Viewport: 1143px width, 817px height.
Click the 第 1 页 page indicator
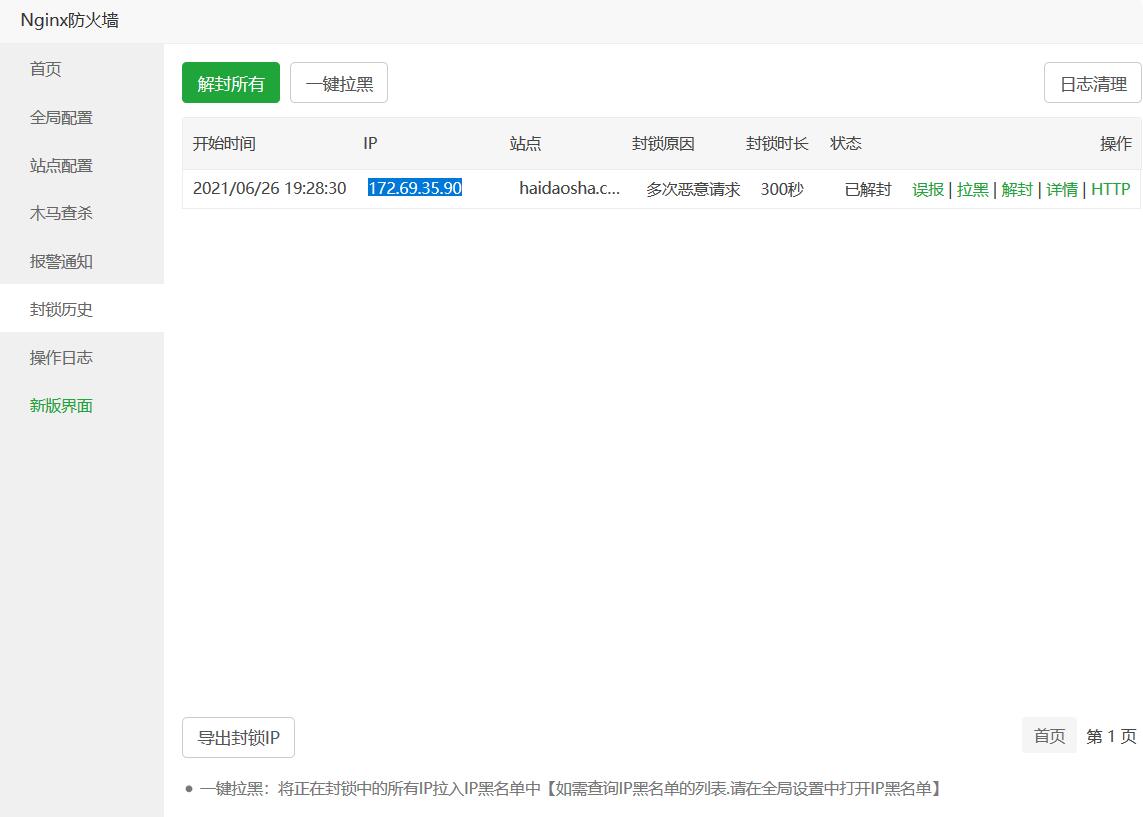click(1111, 736)
